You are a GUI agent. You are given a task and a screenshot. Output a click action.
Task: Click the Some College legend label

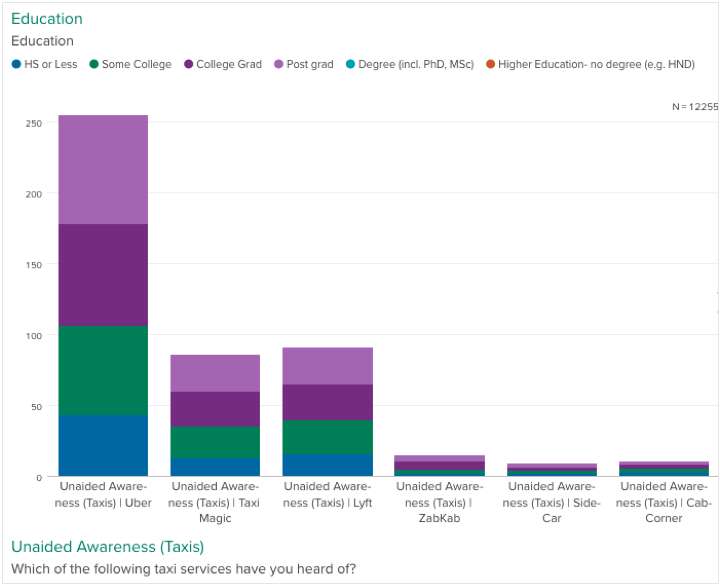[x=136, y=64]
